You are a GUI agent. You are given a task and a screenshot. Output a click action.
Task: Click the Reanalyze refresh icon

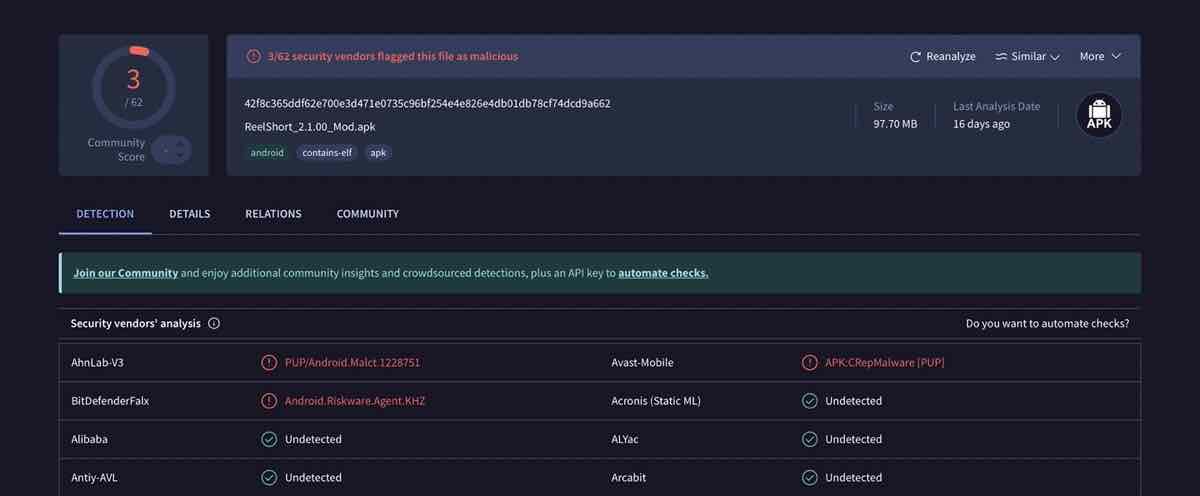point(915,57)
